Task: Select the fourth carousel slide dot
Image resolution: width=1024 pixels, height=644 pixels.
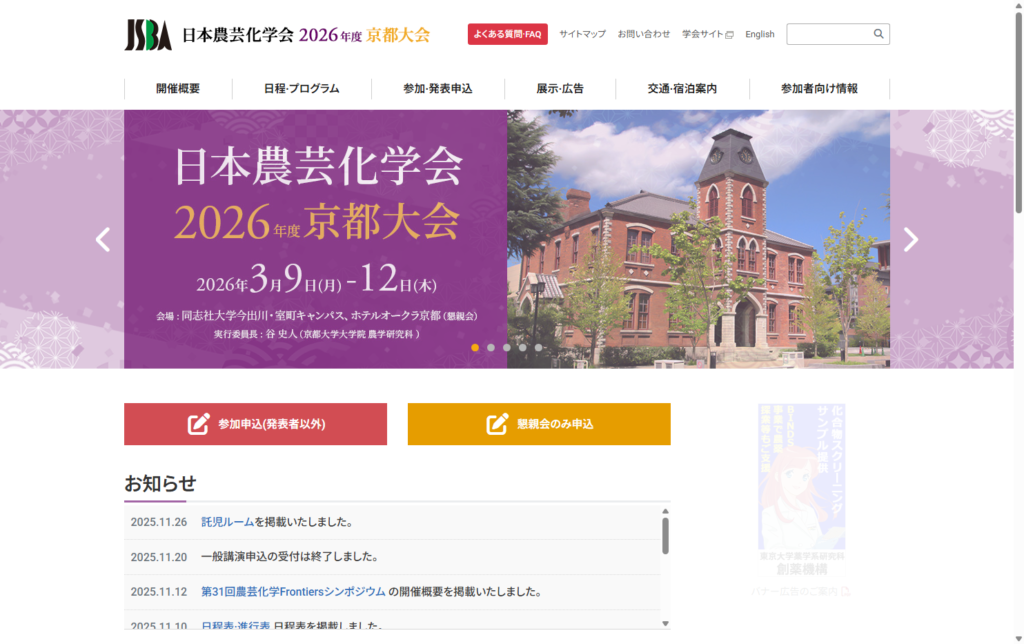Action: (521, 348)
